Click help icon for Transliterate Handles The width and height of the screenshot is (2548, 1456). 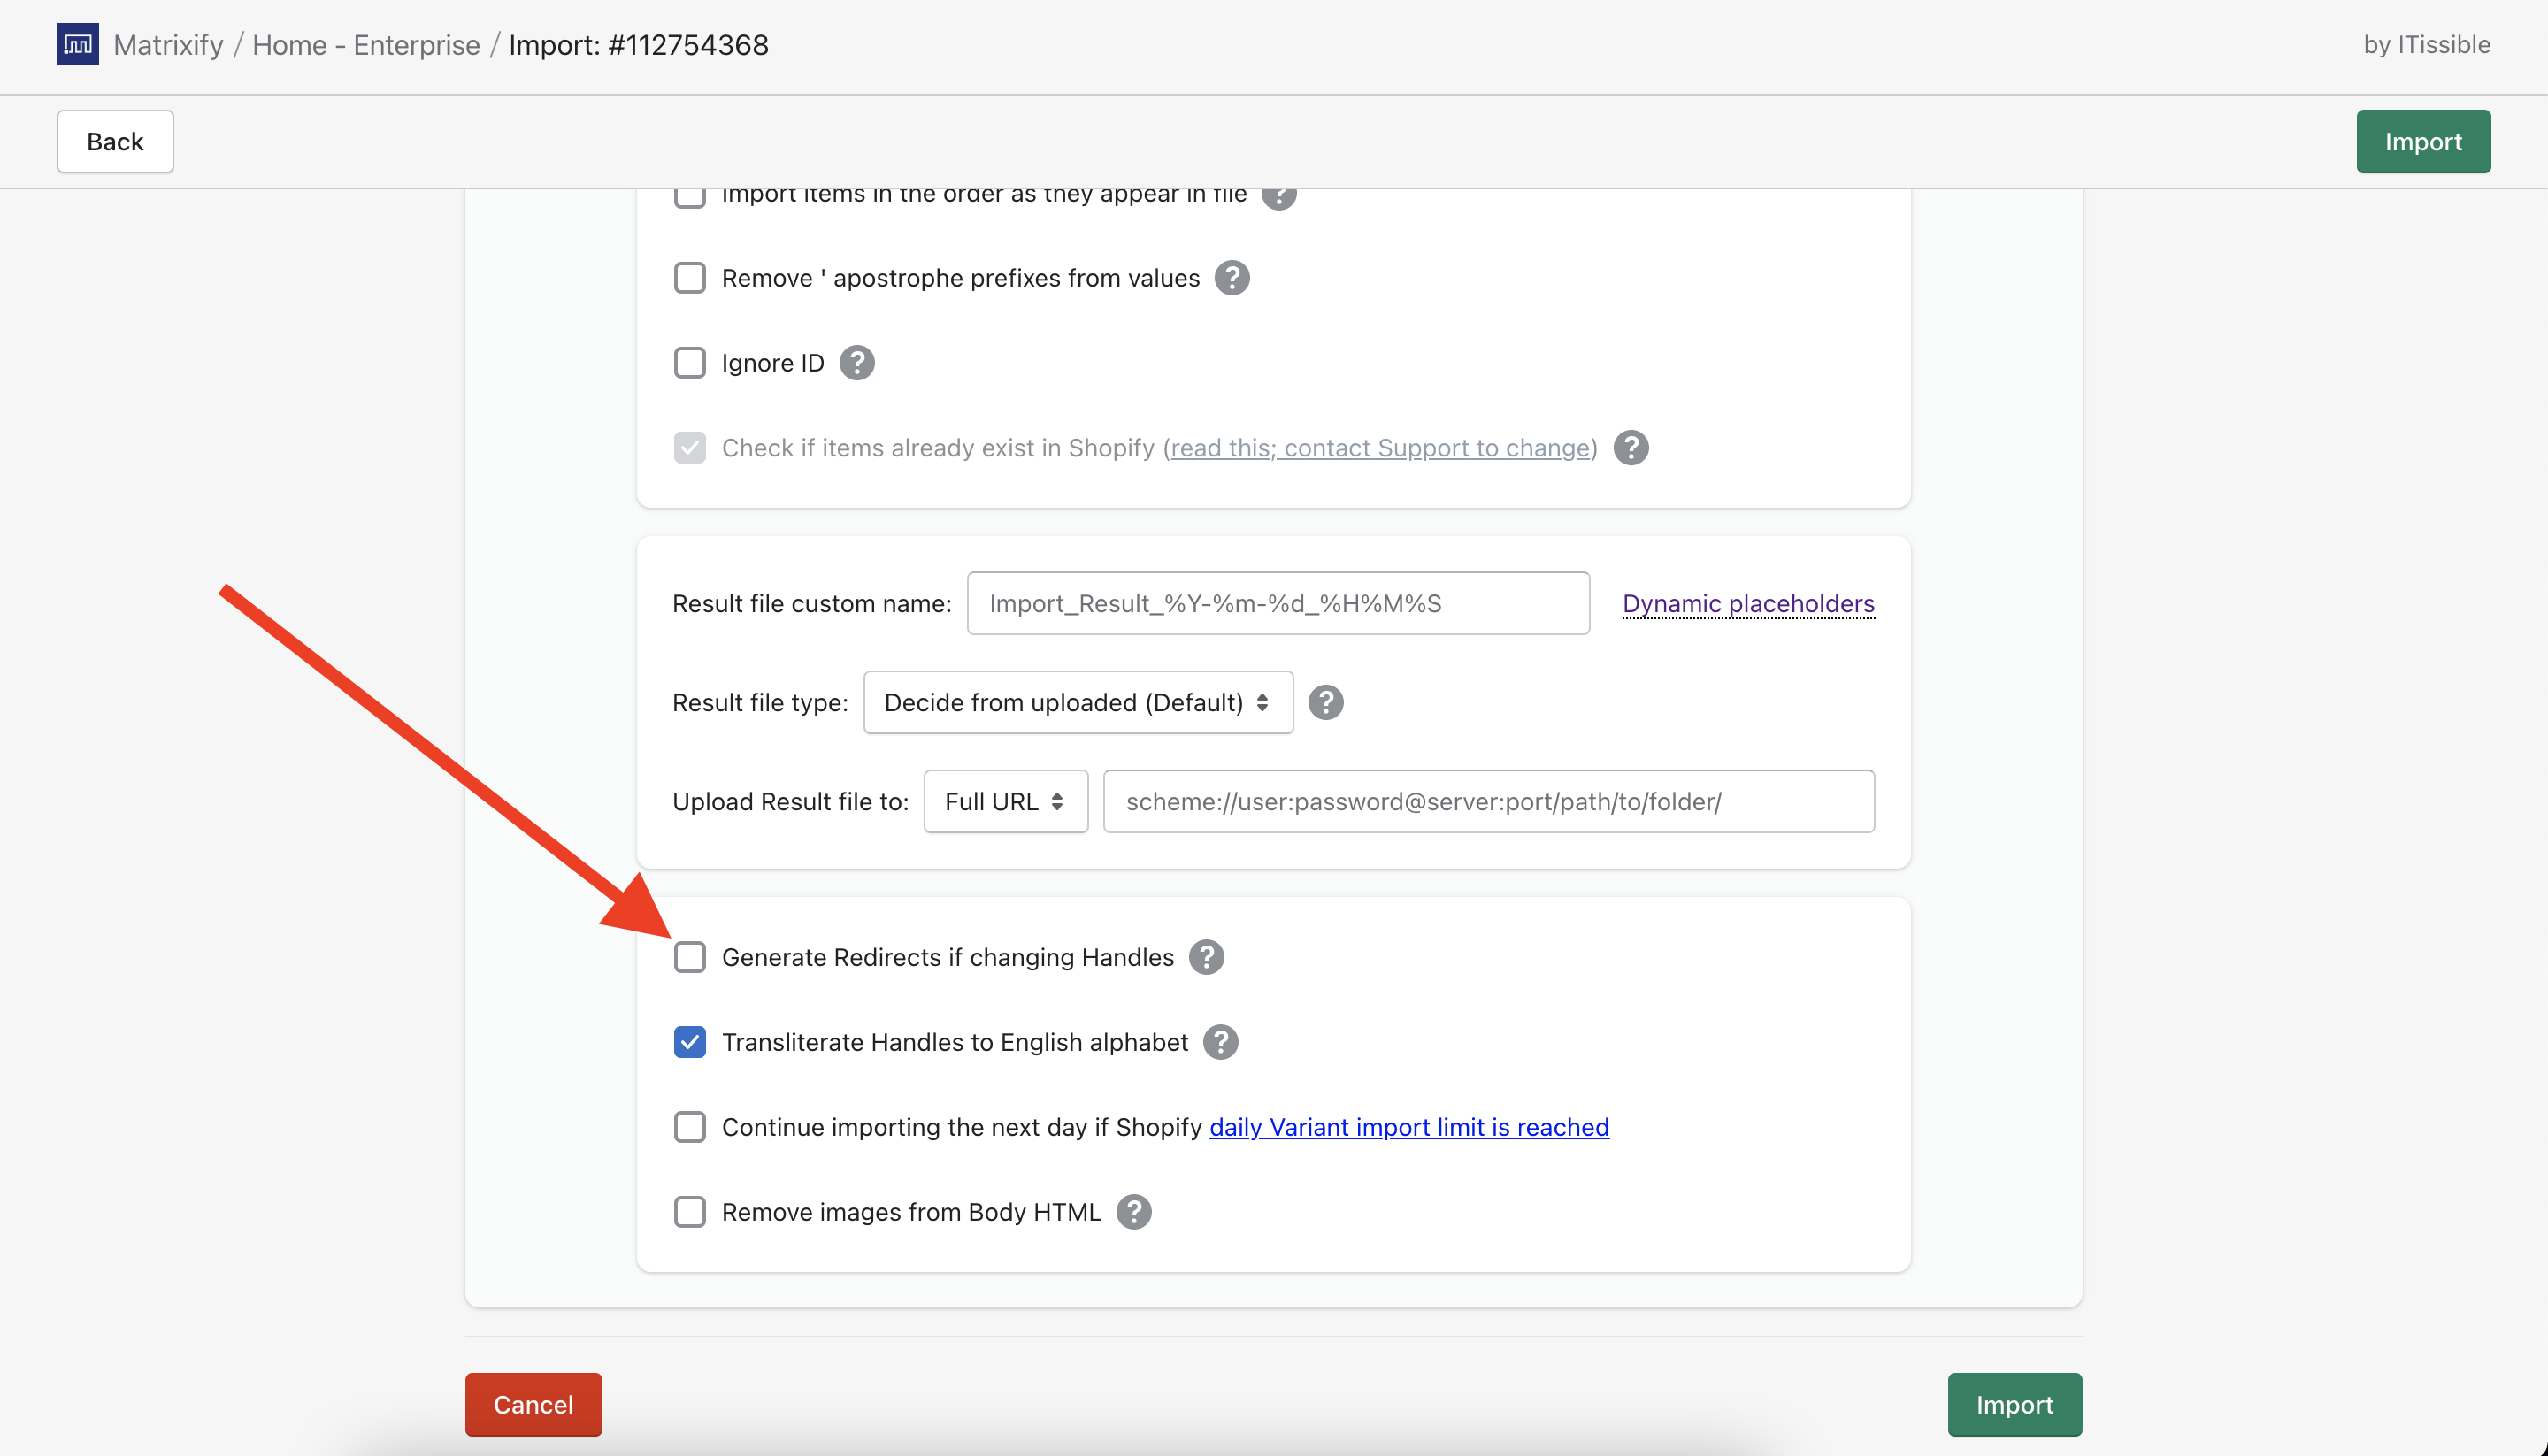pos(1220,1042)
